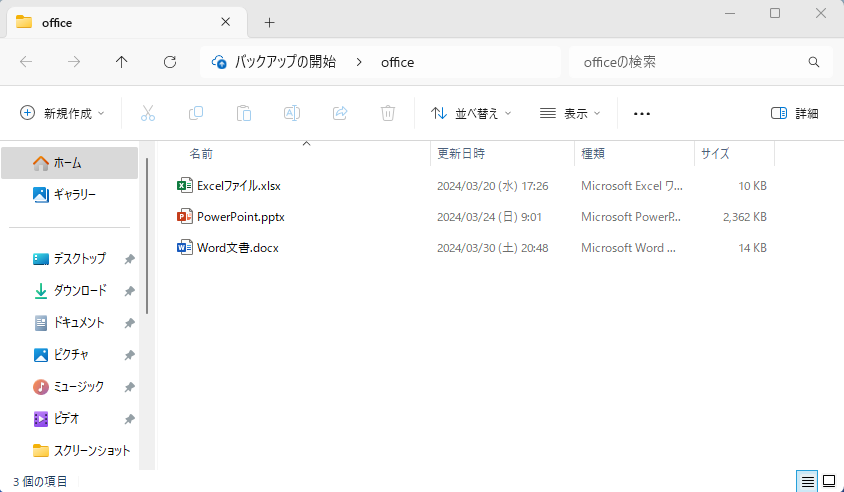Click the cloud backup icon in address bar

tap(219, 62)
